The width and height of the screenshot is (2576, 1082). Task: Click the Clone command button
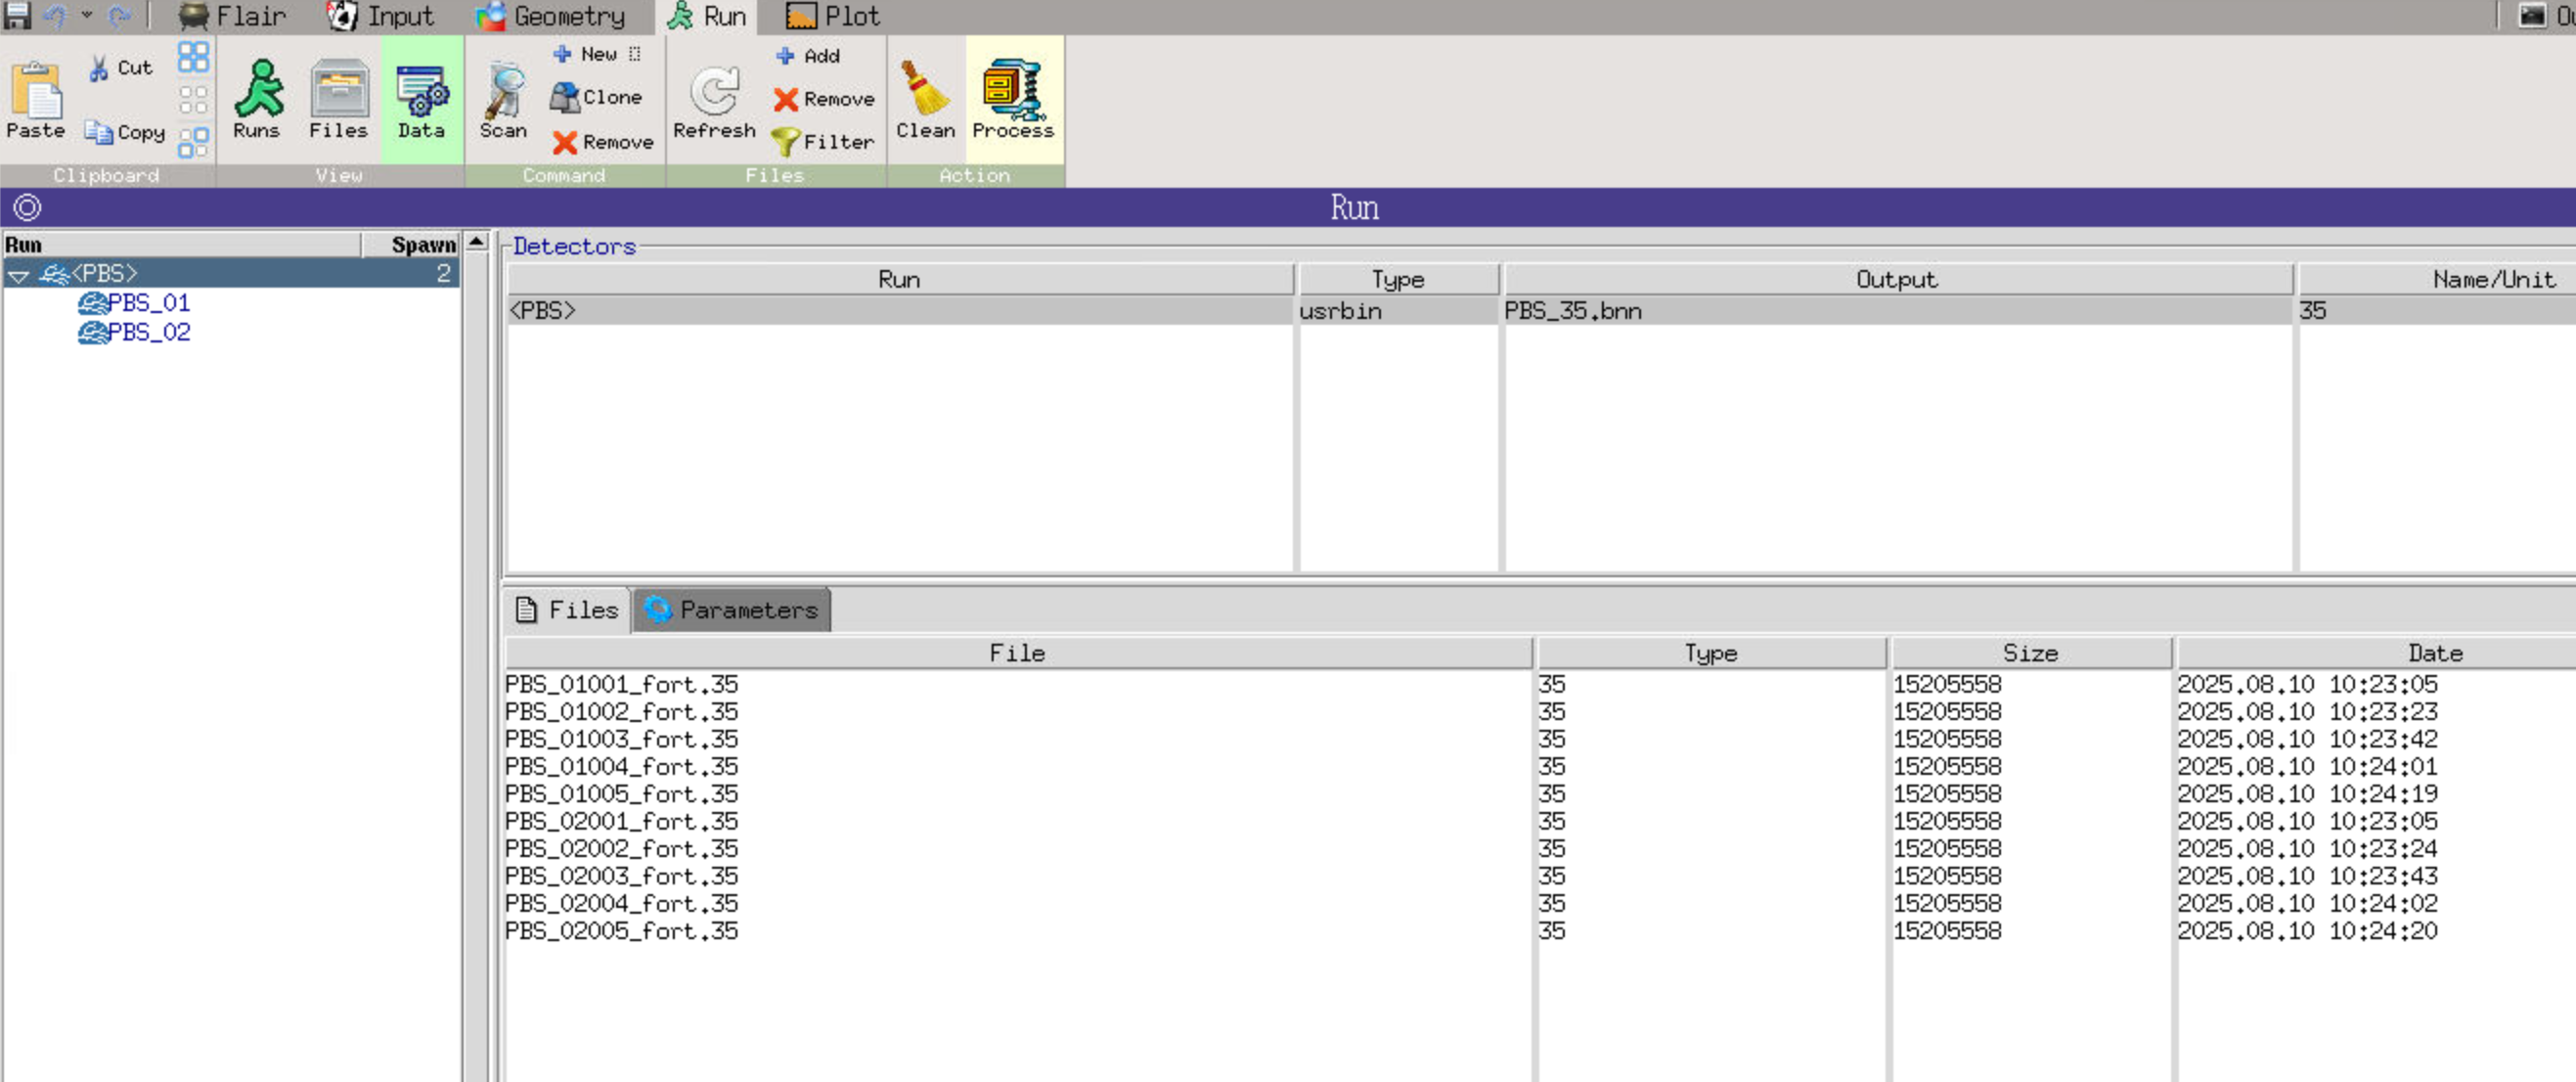pos(597,97)
